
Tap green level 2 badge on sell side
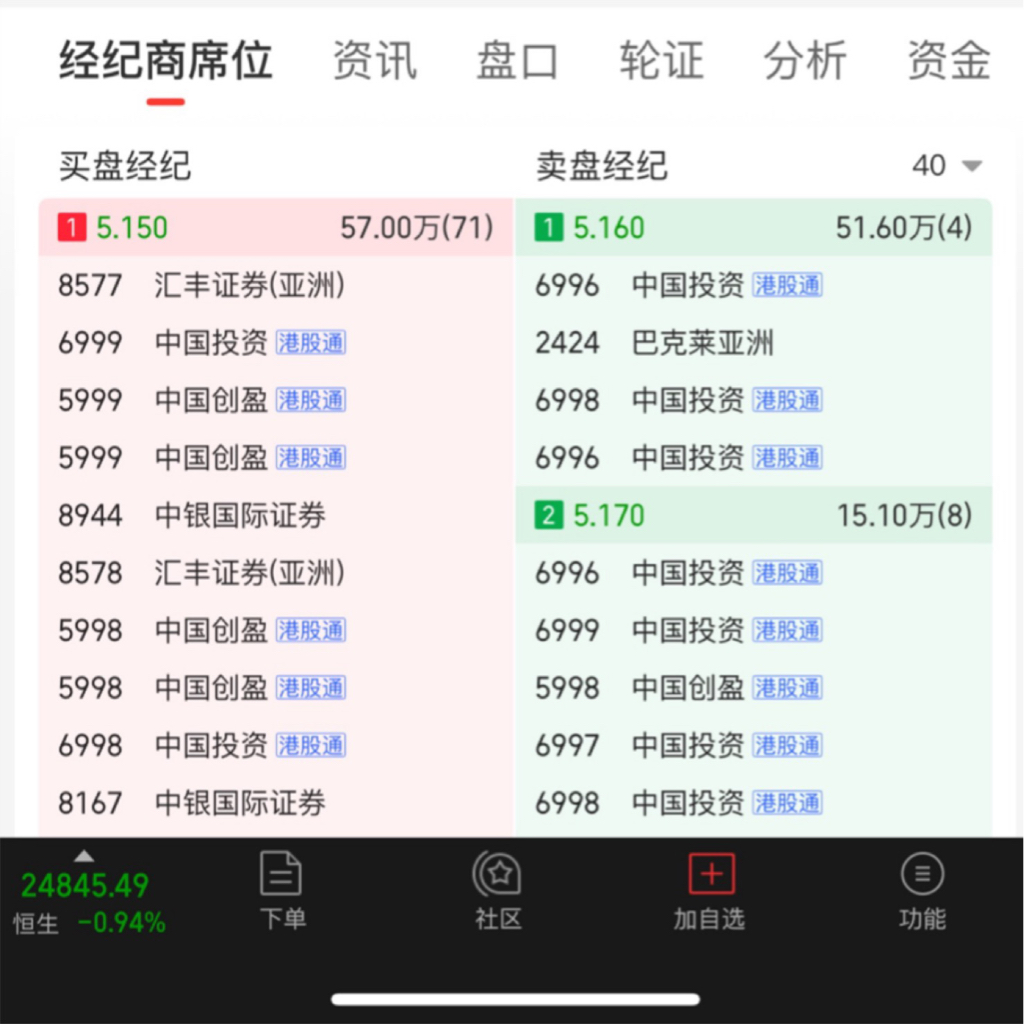pos(549,515)
